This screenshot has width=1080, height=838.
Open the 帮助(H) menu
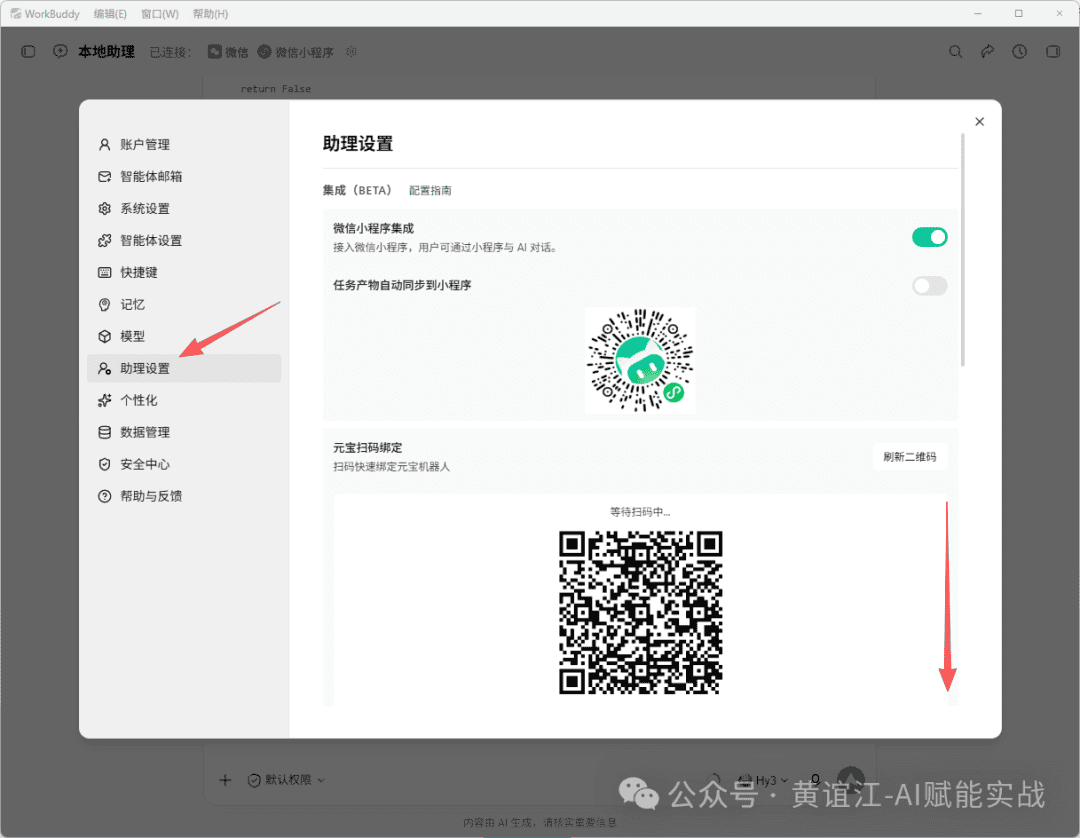coord(210,14)
